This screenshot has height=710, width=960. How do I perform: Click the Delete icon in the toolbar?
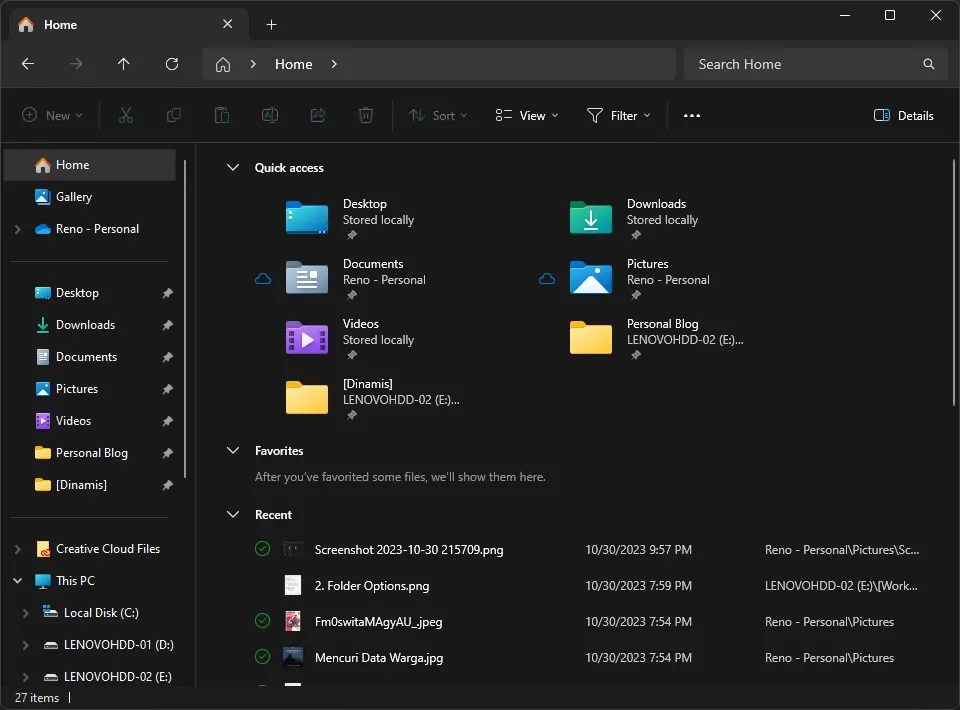pos(365,115)
